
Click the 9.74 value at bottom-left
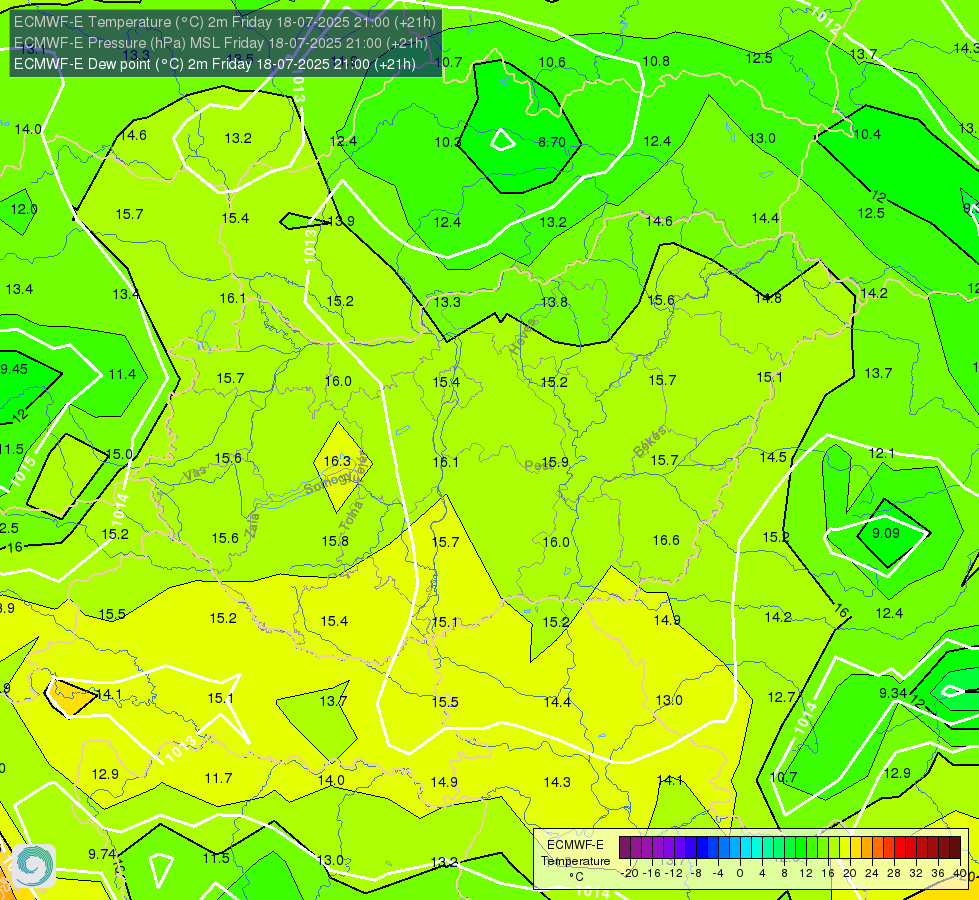pos(102,854)
